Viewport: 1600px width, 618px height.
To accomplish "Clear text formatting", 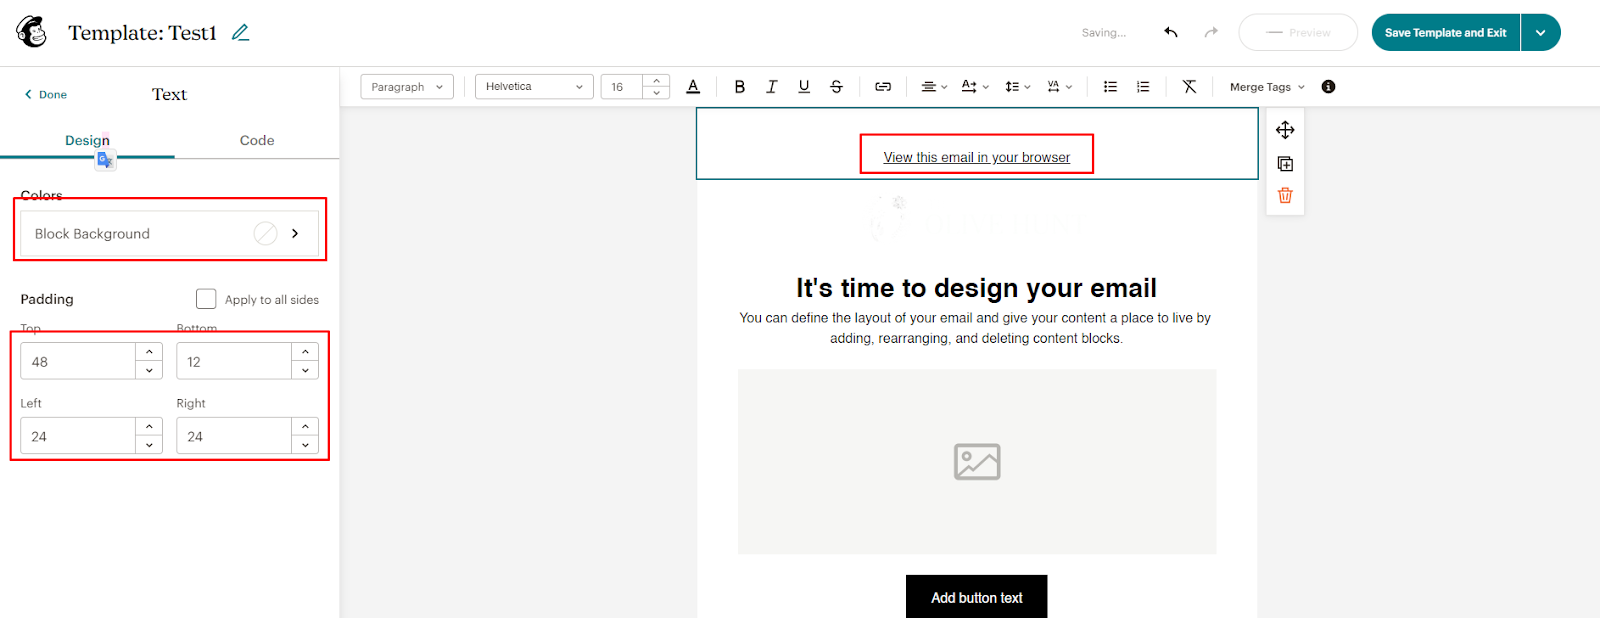I will [1189, 87].
